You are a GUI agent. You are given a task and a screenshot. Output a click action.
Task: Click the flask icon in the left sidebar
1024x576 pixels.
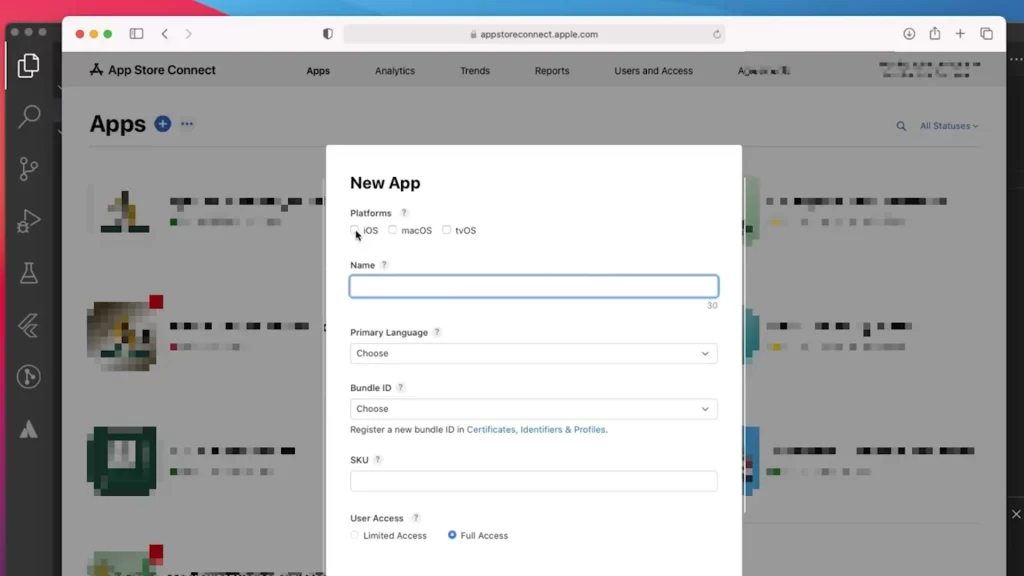click(28, 272)
